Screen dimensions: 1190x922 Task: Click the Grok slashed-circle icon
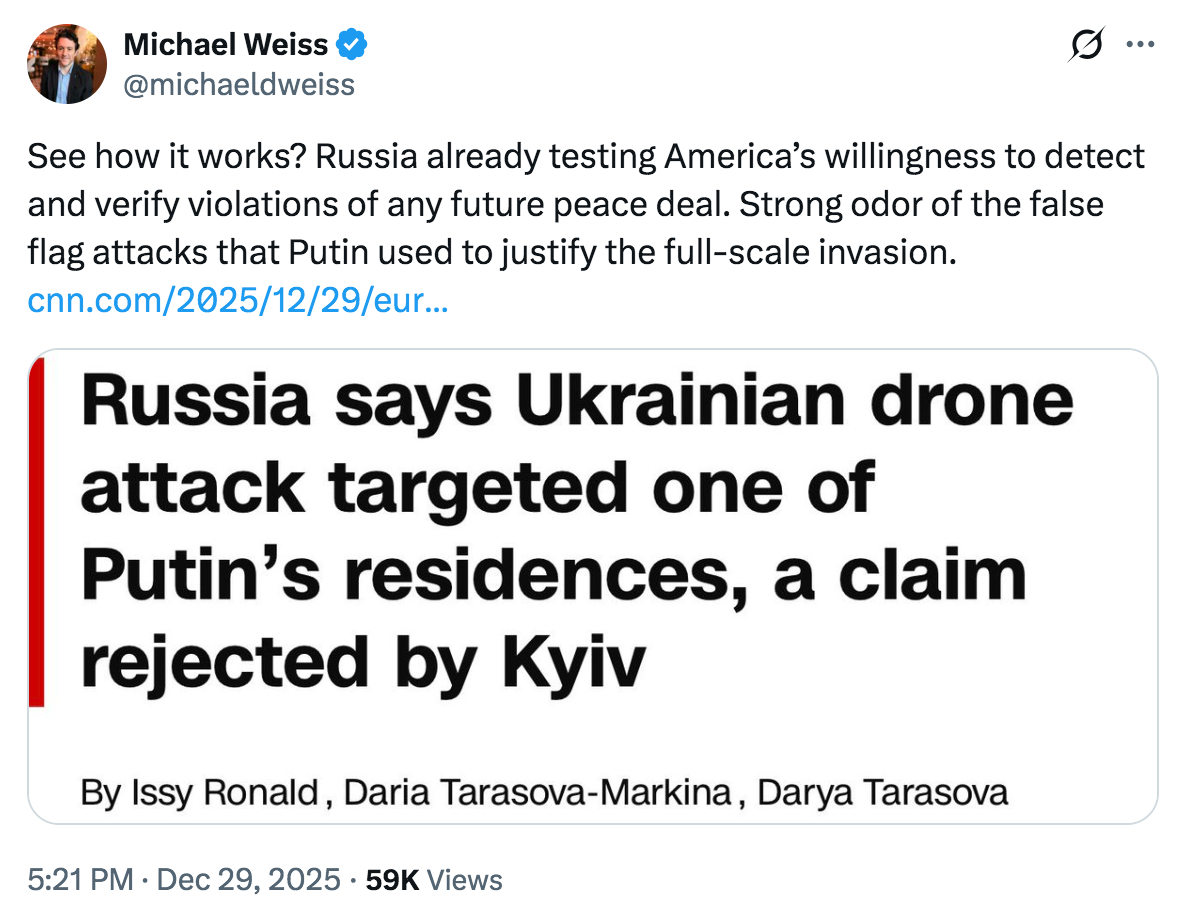tap(1086, 44)
